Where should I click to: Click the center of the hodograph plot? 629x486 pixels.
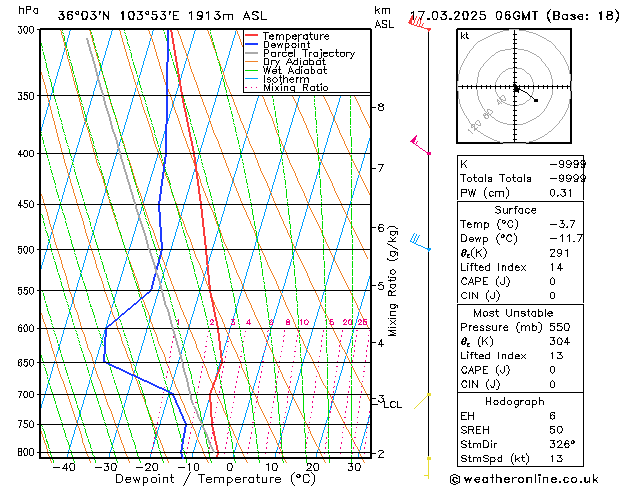click(515, 87)
